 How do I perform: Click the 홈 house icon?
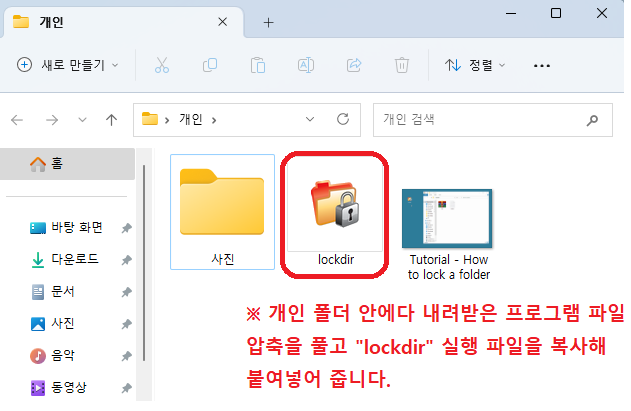pos(38,164)
